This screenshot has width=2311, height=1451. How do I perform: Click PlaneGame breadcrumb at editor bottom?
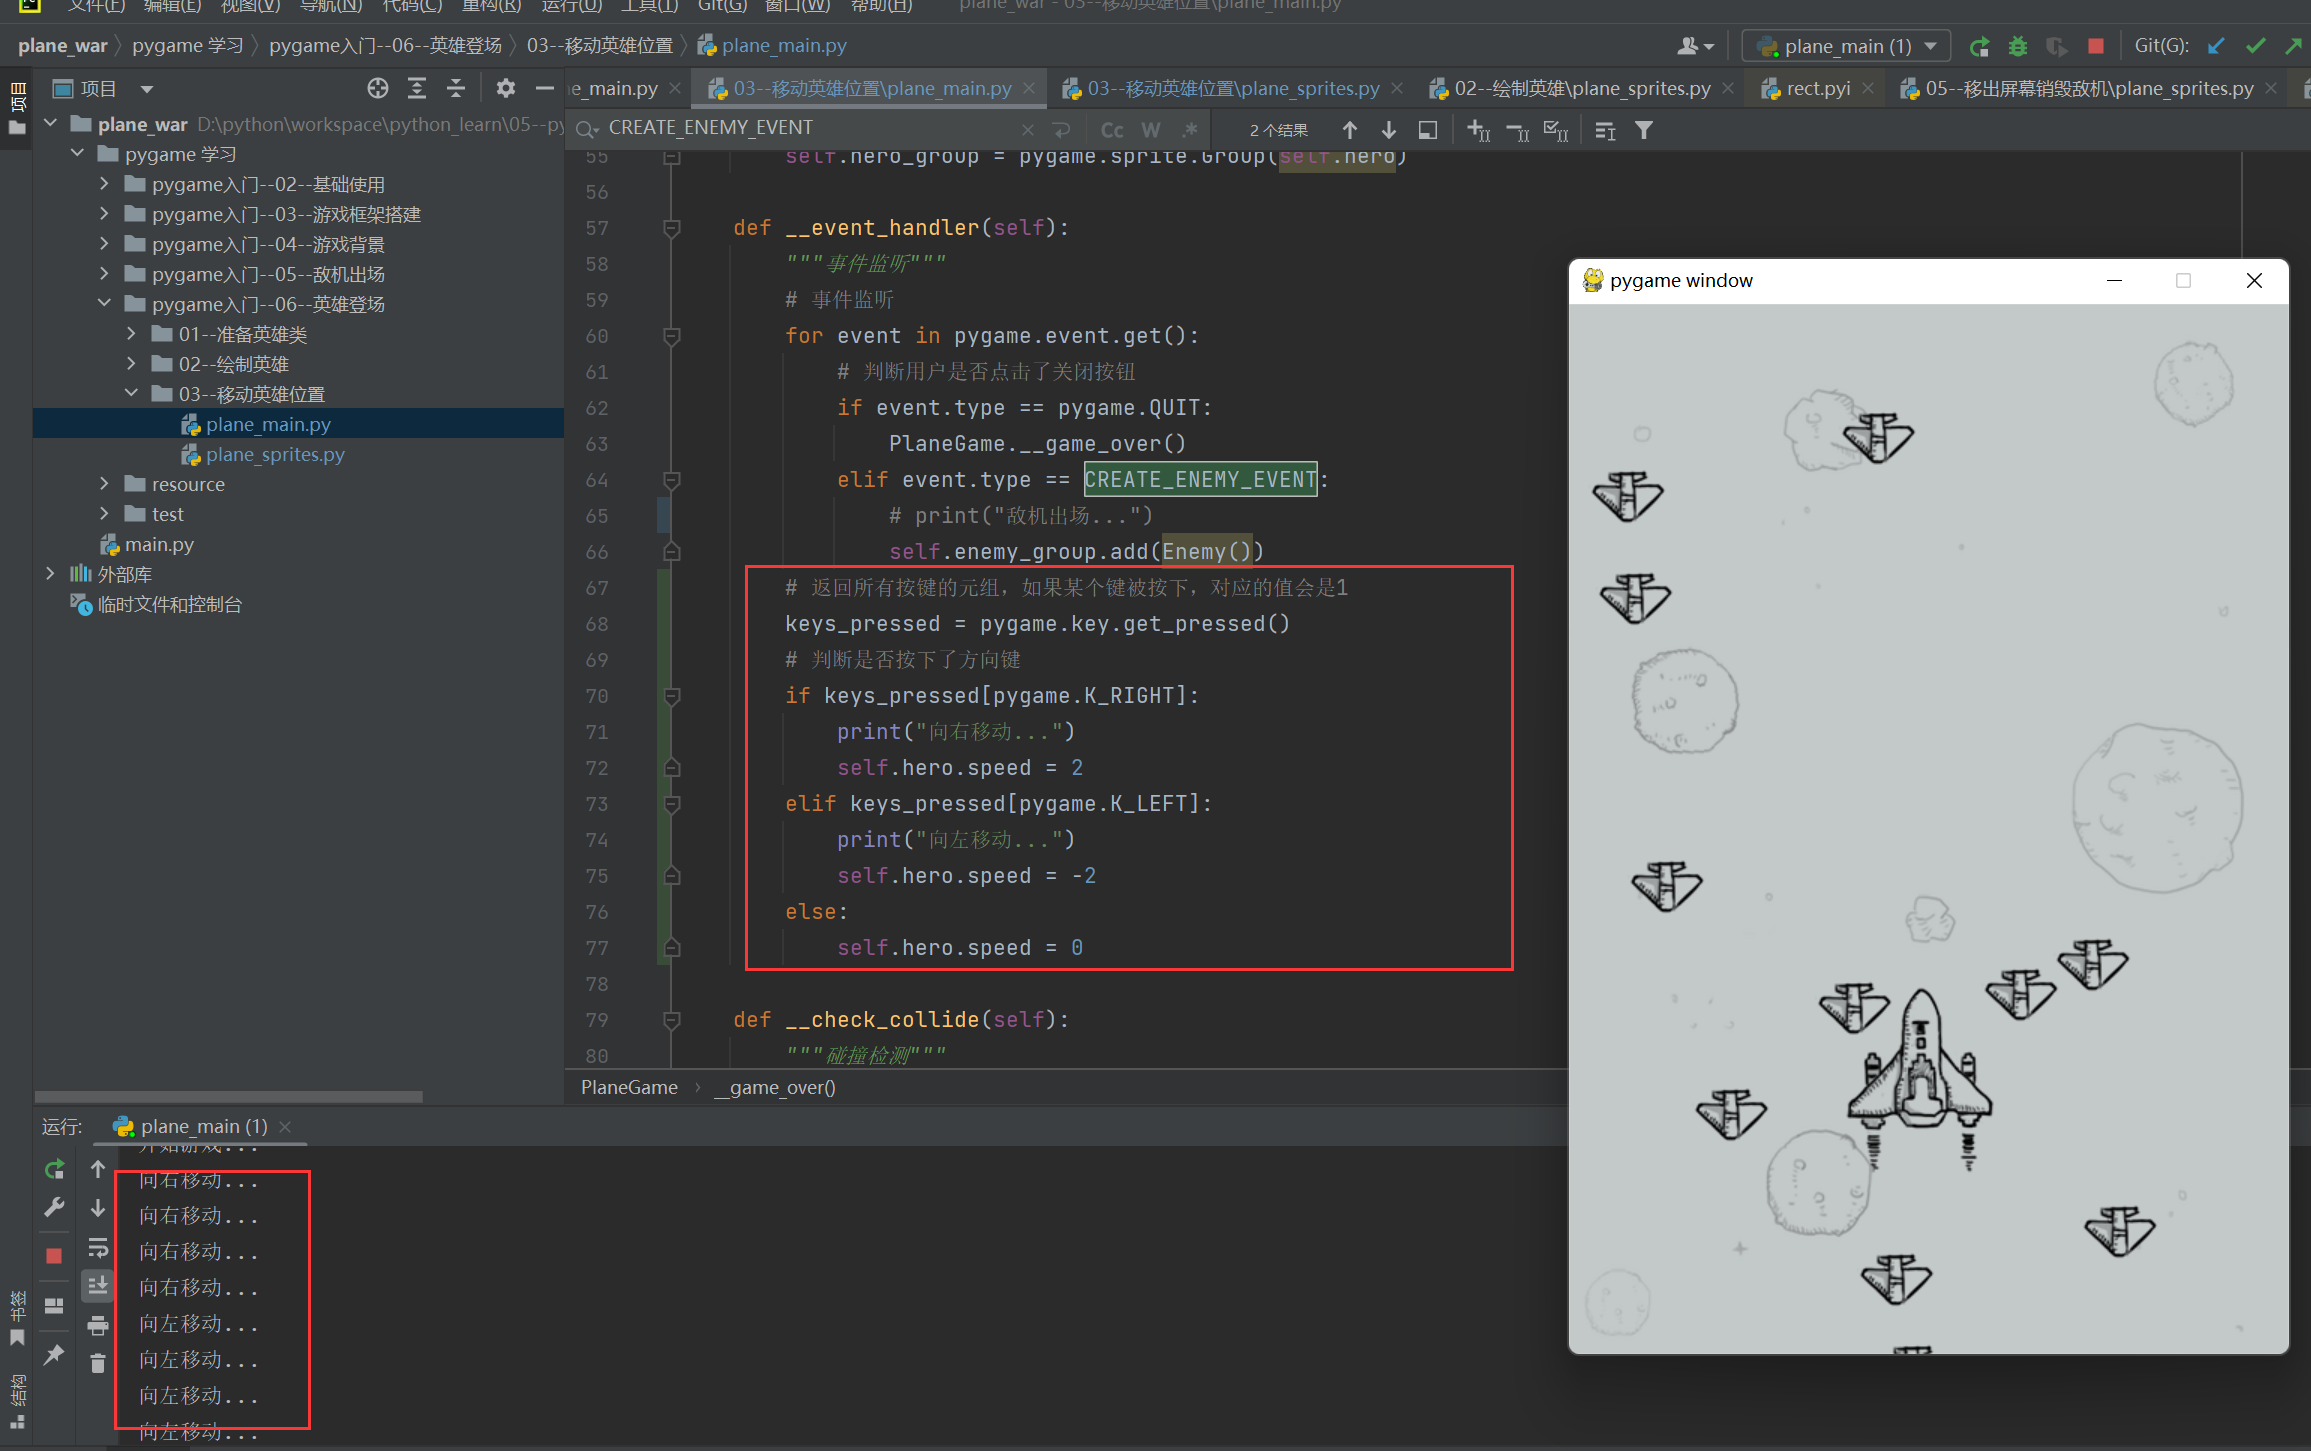629,1087
